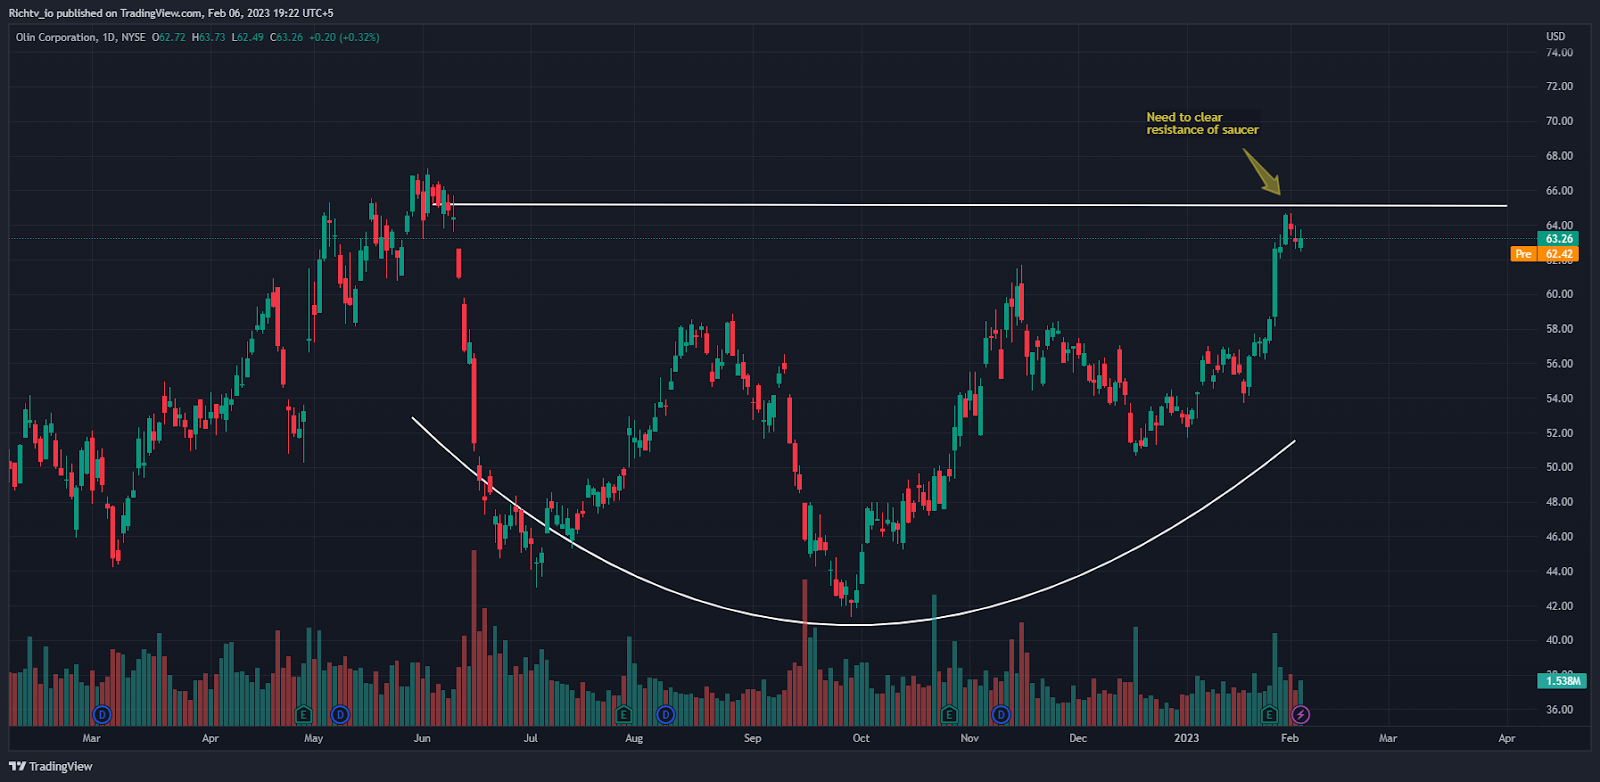Click the Aug label on time axis
This screenshot has width=1600, height=782.
[634, 738]
